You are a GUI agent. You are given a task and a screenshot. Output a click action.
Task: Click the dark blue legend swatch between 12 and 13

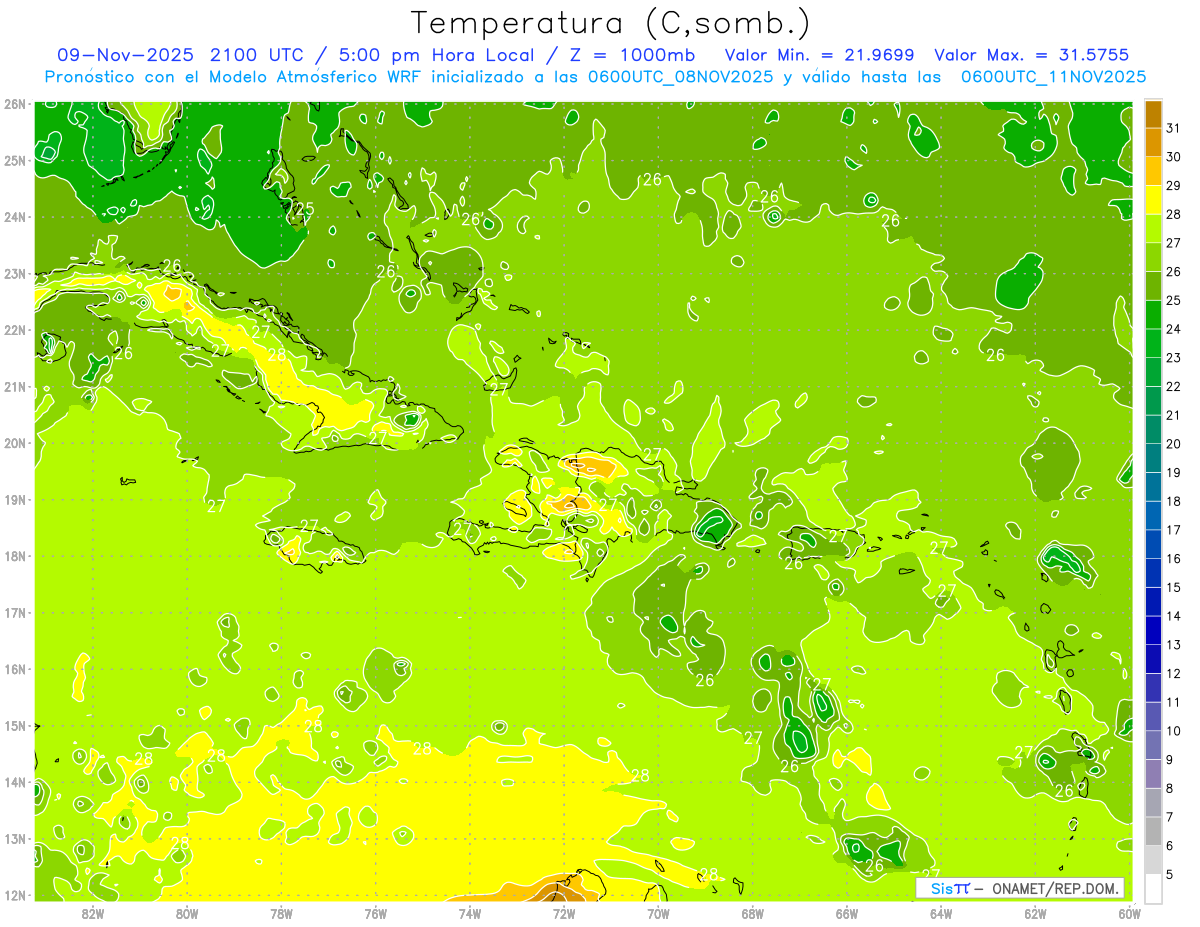tap(1153, 659)
